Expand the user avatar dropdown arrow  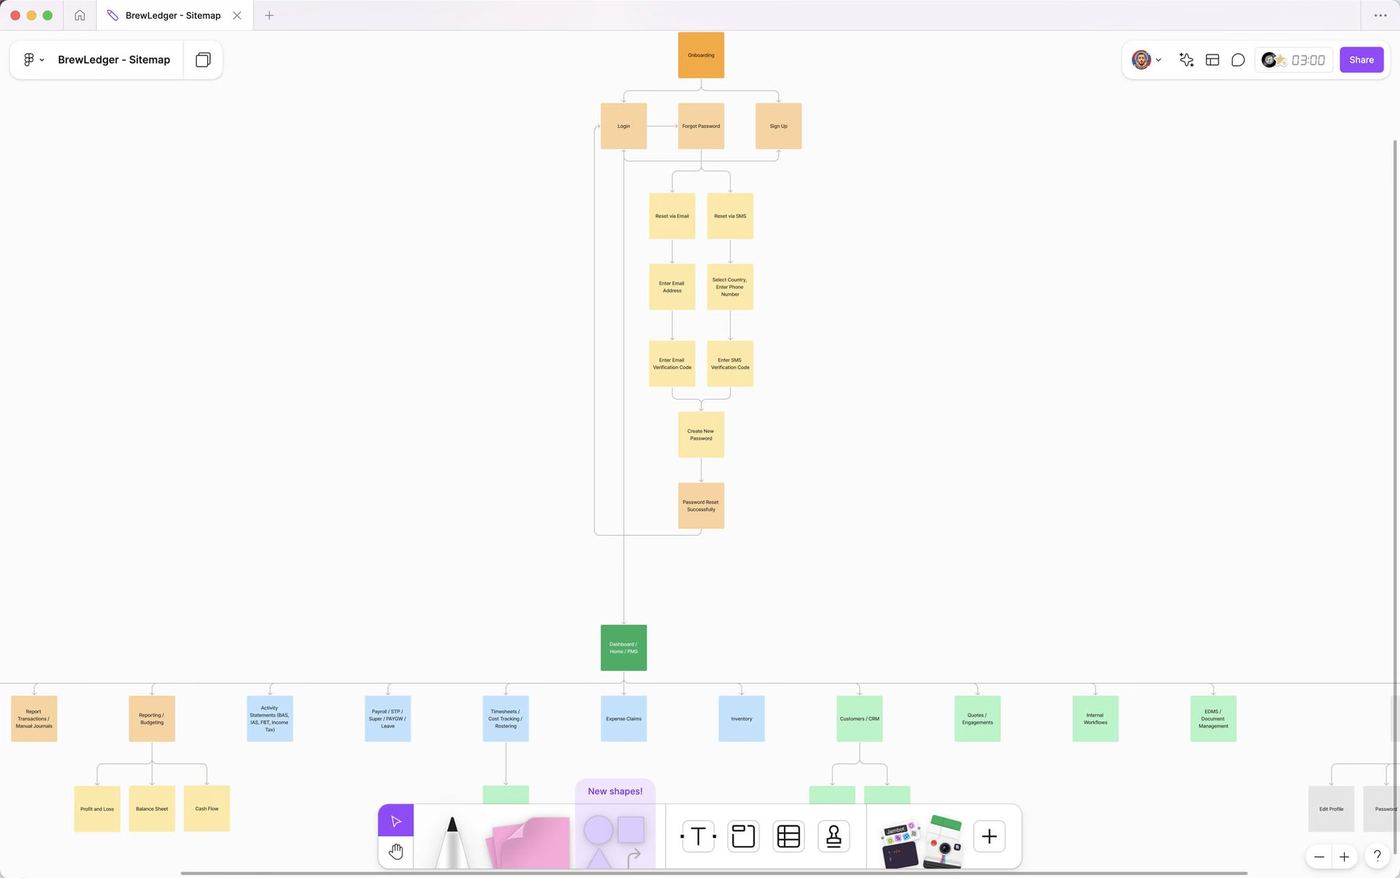coord(1158,60)
